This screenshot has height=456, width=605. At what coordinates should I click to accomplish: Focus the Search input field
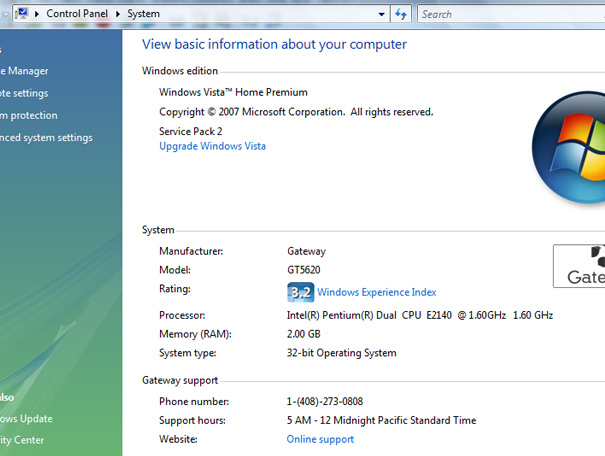[x=511, y=14]
